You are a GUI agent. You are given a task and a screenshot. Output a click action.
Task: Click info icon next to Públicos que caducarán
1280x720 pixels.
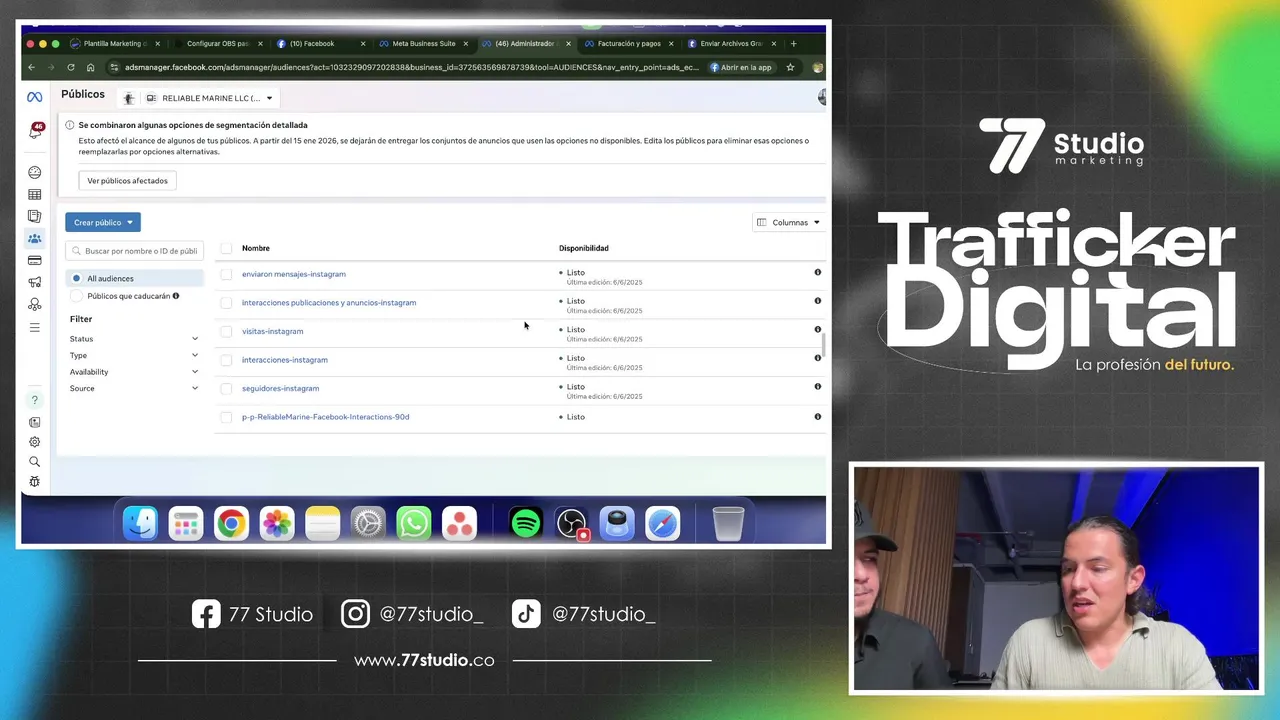(x=176, y=296)
